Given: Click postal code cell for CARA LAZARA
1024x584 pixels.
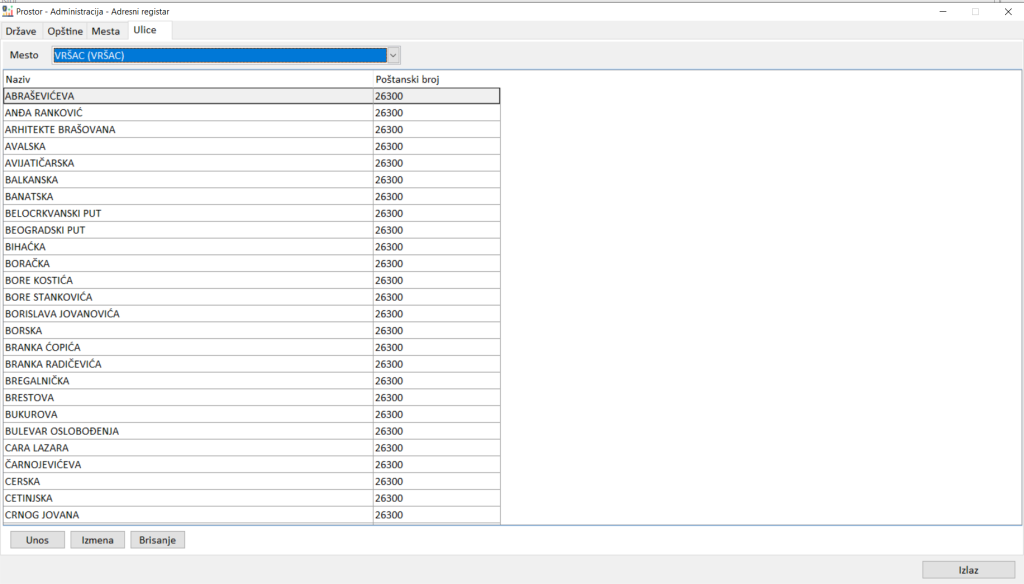Looking at the screenshot, I should click(436, 448).
